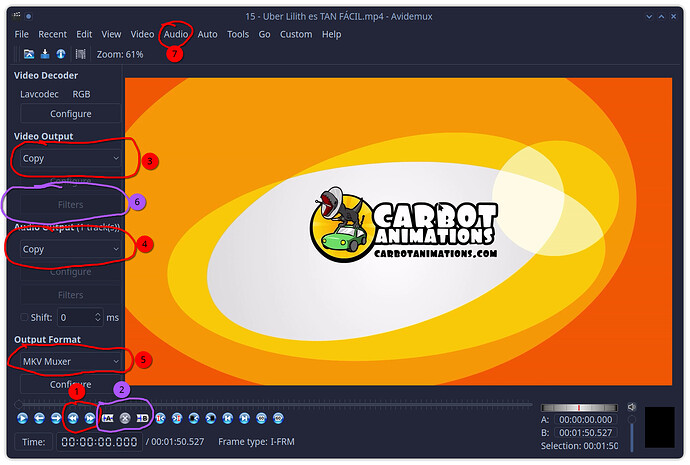Image resolution: width=690 pixels, height=465 pixels.
Task: Go to next cut point icon
Action: (177, 418)
